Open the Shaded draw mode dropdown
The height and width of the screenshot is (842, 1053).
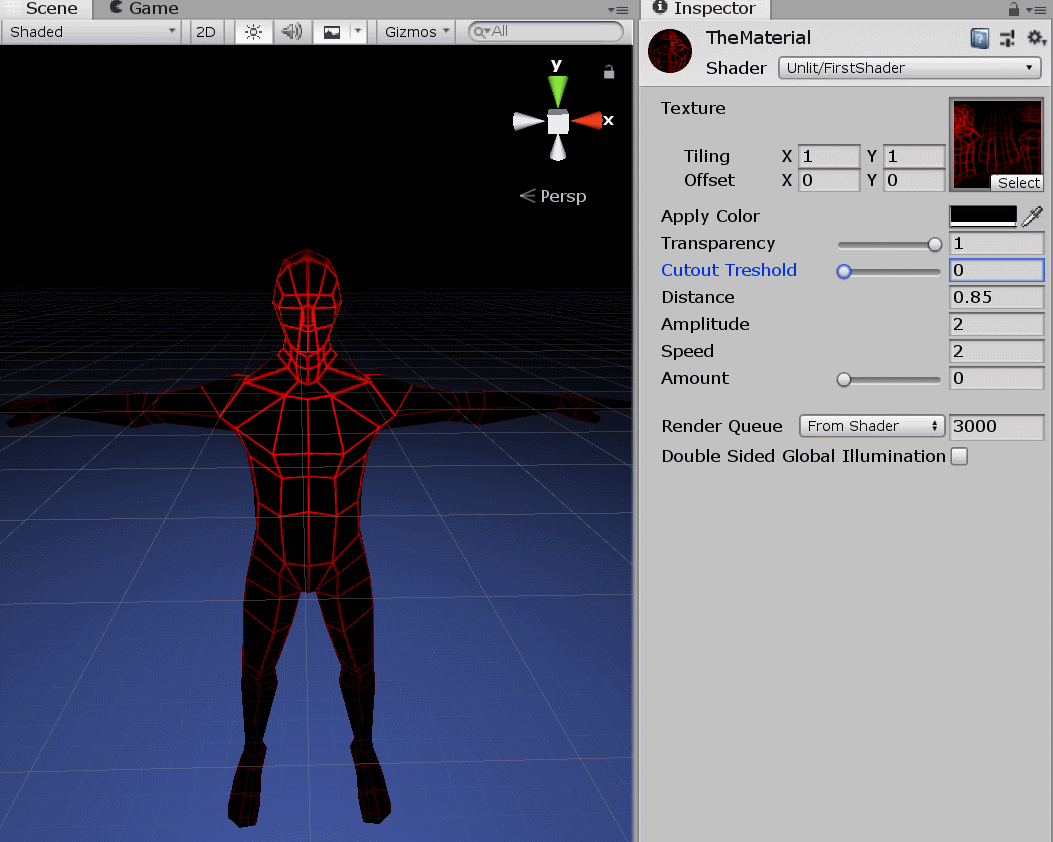91,32
